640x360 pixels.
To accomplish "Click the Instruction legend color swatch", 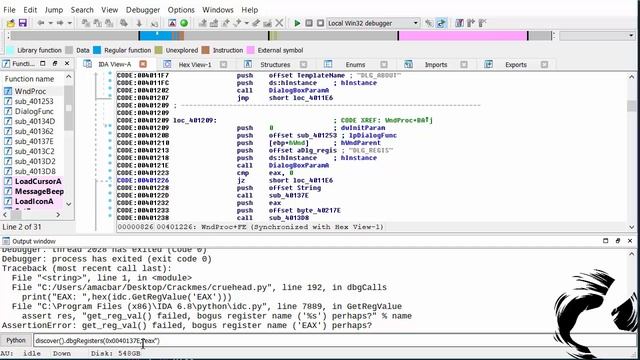I will click(206, 50).
